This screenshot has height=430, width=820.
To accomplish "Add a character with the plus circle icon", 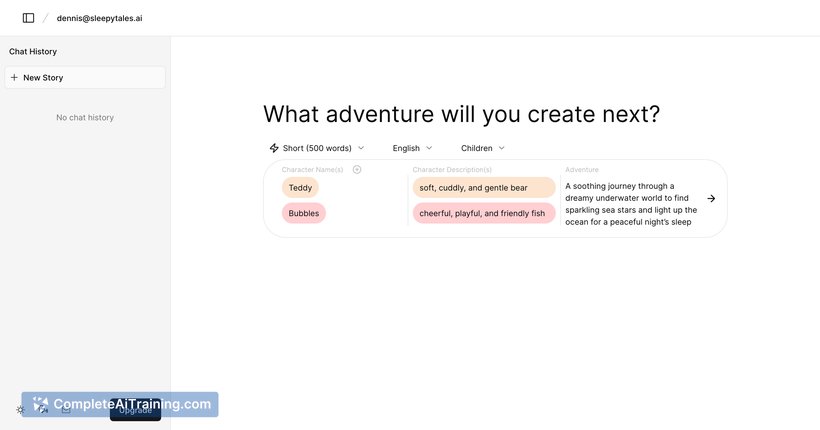I will tap(357, 169).
